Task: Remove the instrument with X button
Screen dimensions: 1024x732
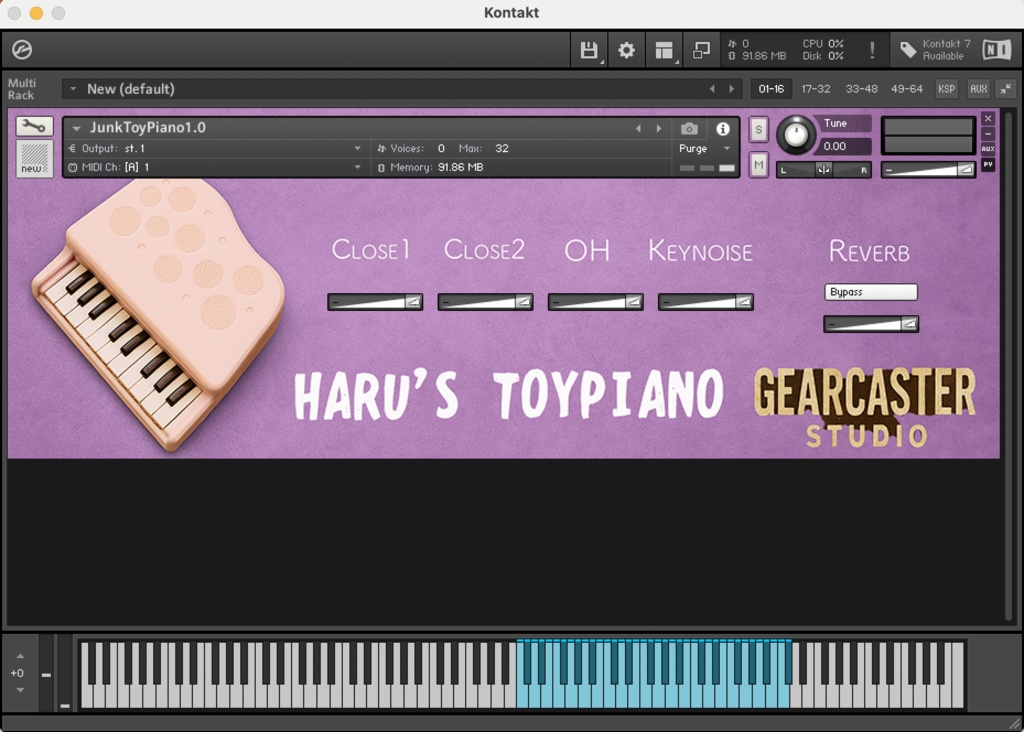Action: coord(988,118)
